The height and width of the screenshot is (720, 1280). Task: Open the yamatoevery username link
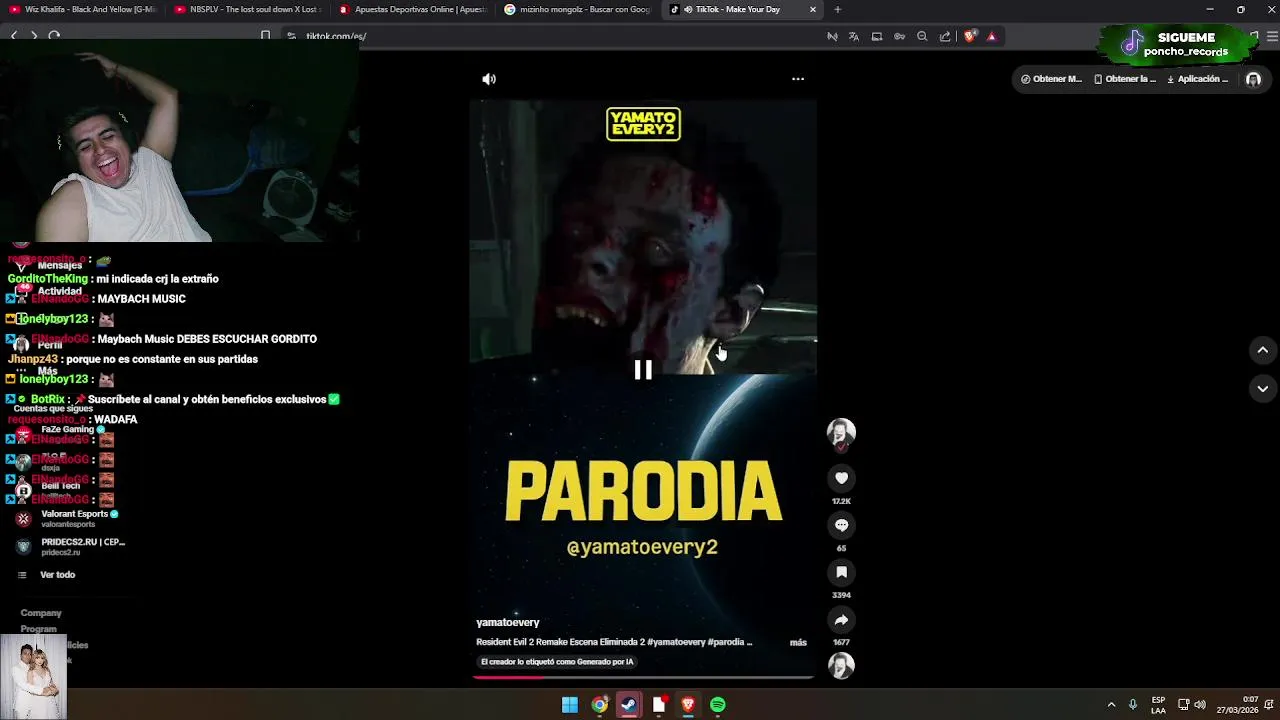point(507,622)
